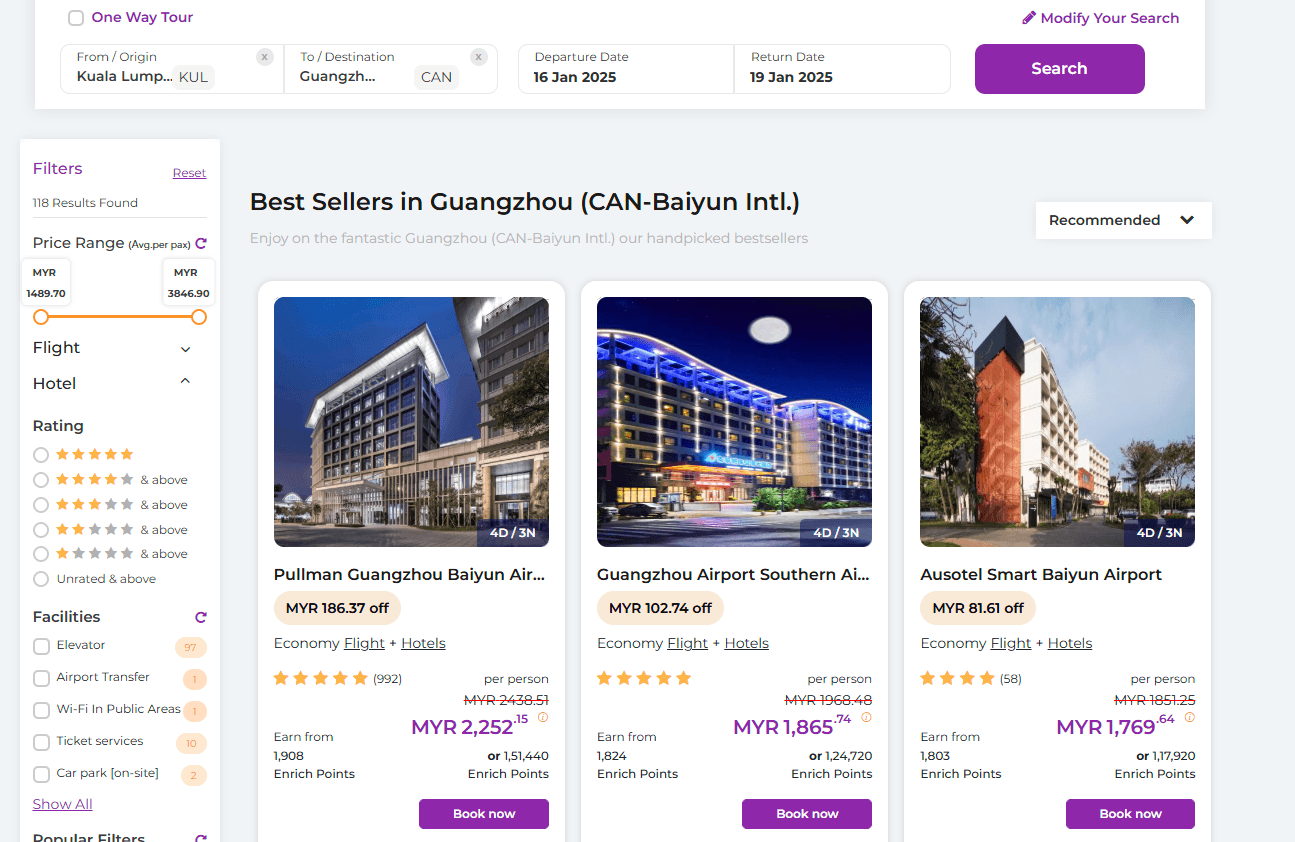Screen dimensions: 1295x842
Task: Open the Recommended sort dropdown
Action: coord(1123,220)
